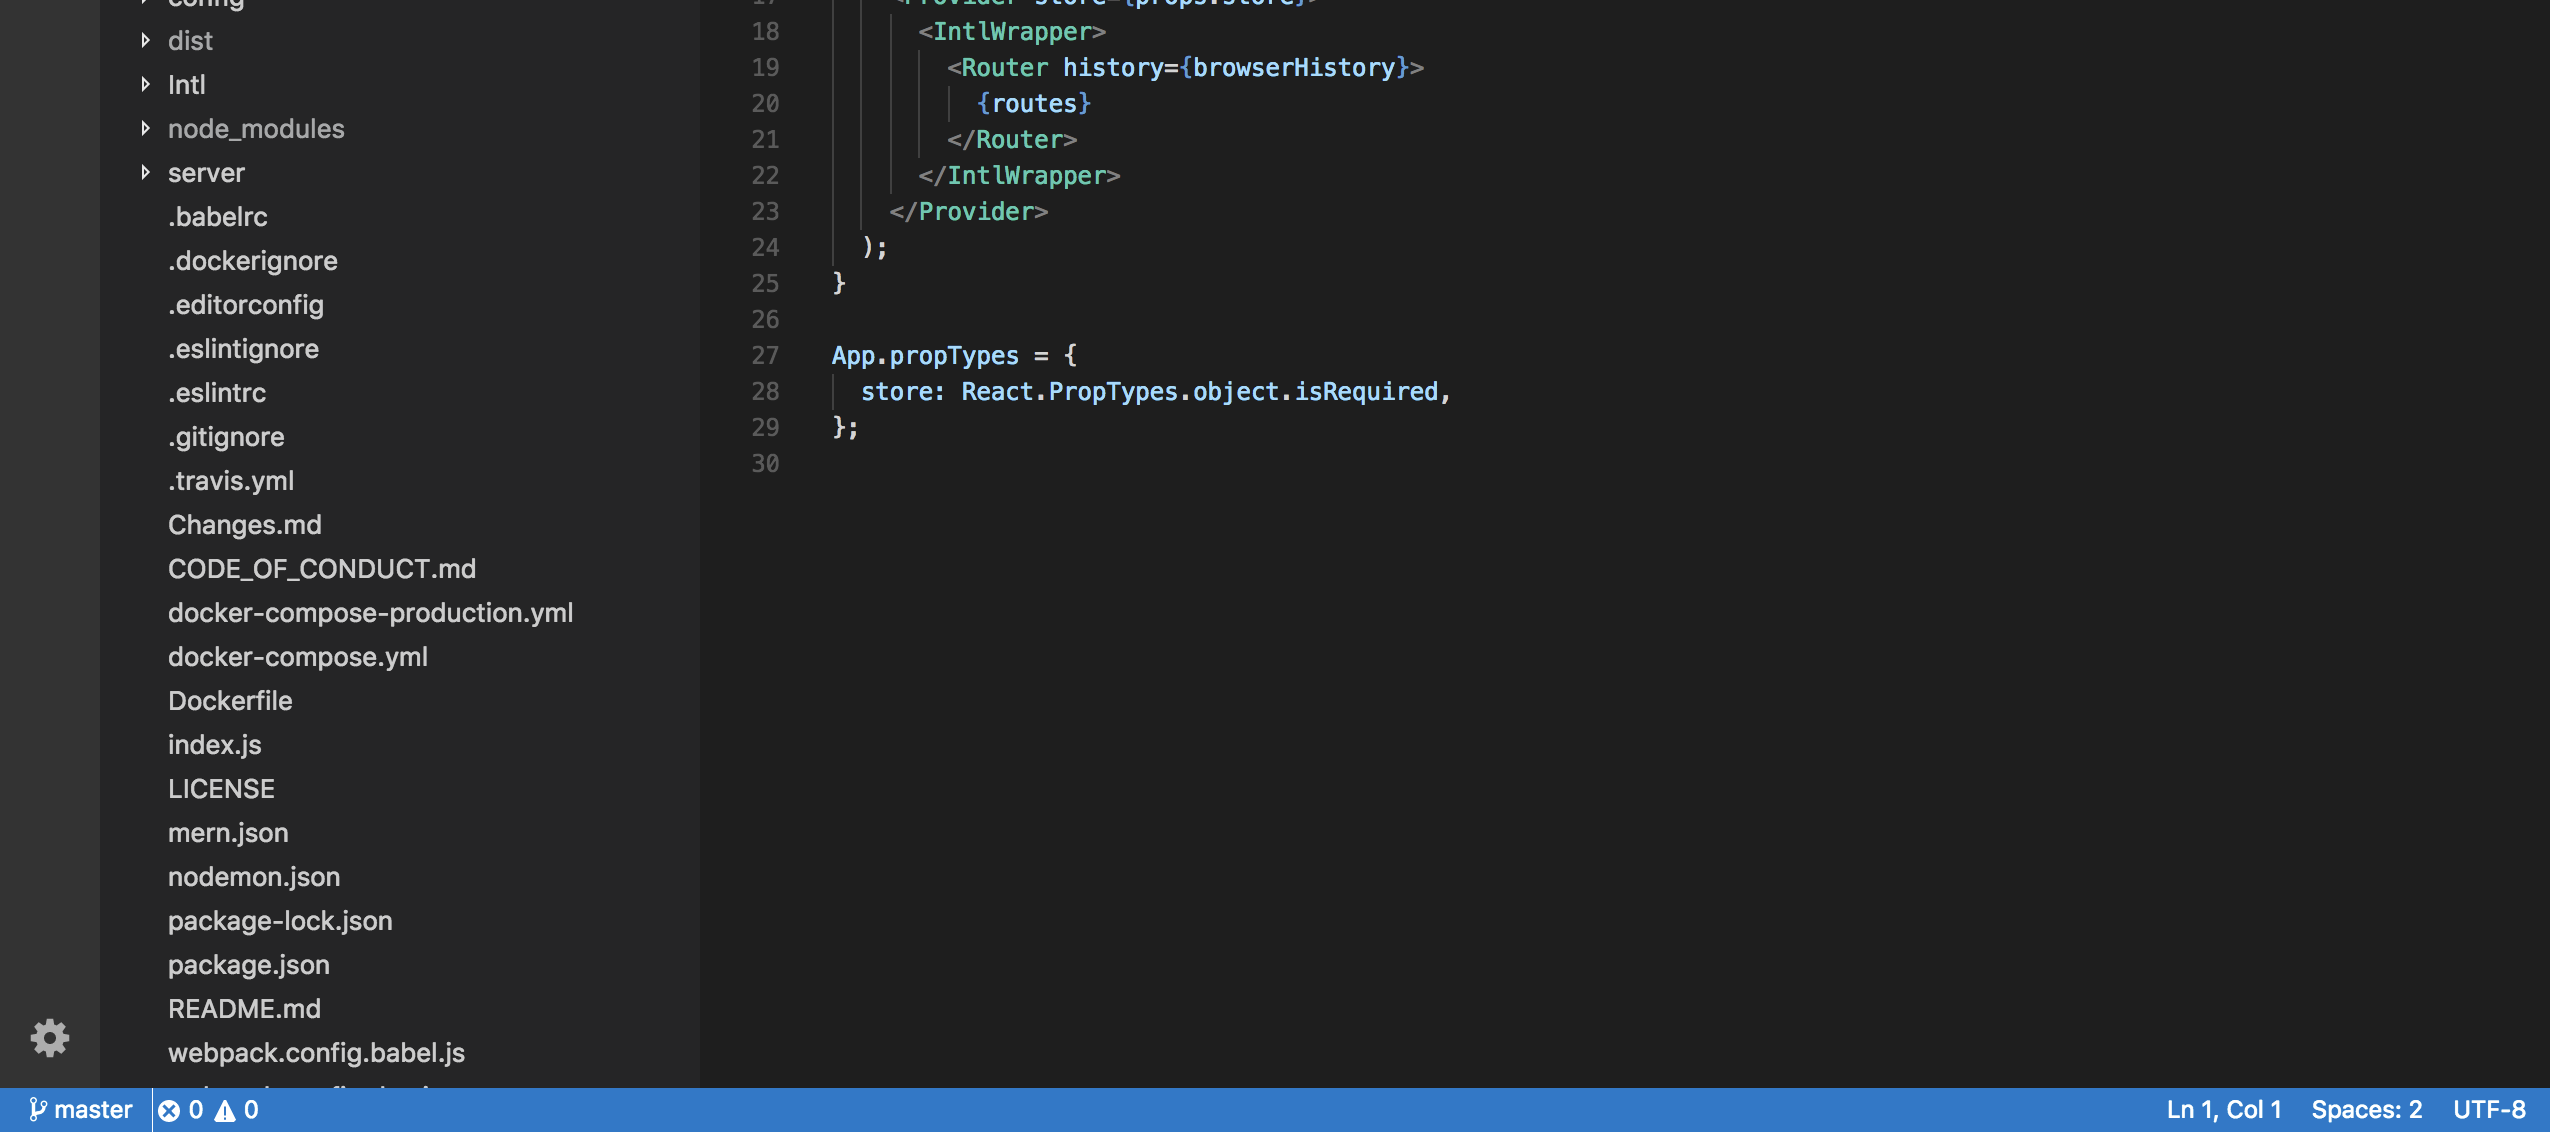The height and width of the screenshot is (1132, 2550).
Task: Change indentation via Spaces: 2 in status bar
Action: click(x=2367, y=1109)
